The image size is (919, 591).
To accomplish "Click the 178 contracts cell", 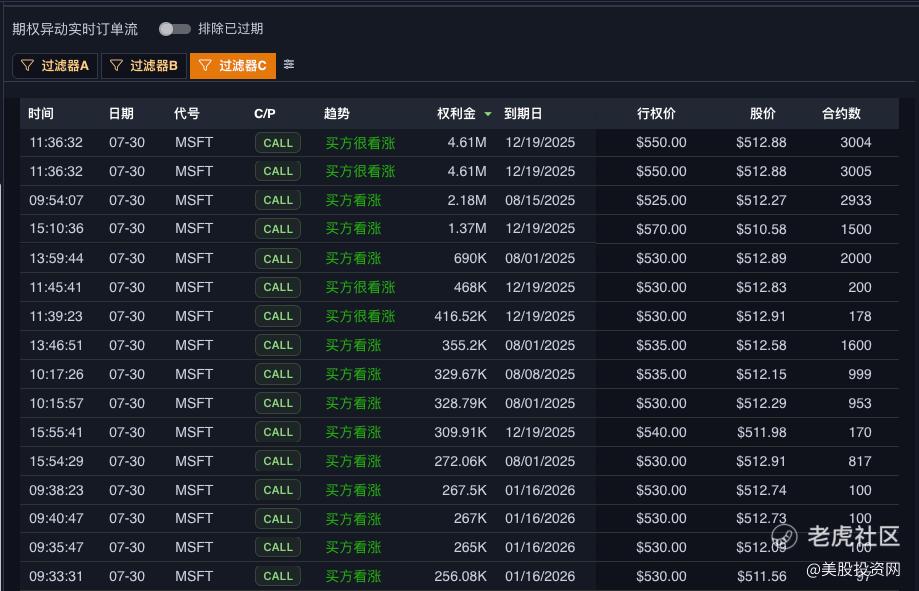I will click(x=860, y=316).
